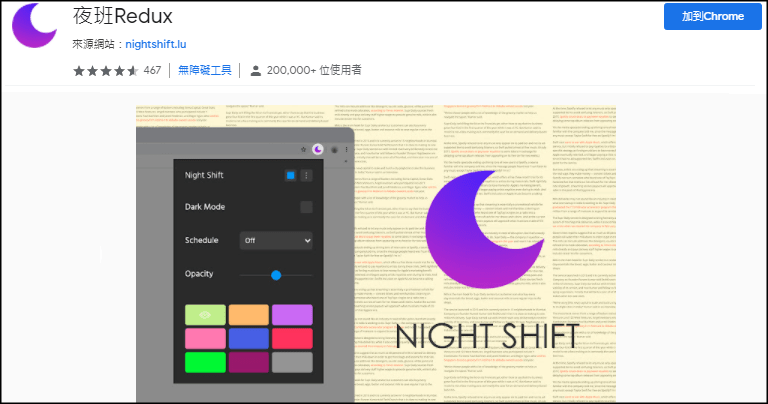Image resolution: width=768 pixels, height=404 pixels.
Task: Click the Night Shift moon toolbar icon
Action: point(318,149)
